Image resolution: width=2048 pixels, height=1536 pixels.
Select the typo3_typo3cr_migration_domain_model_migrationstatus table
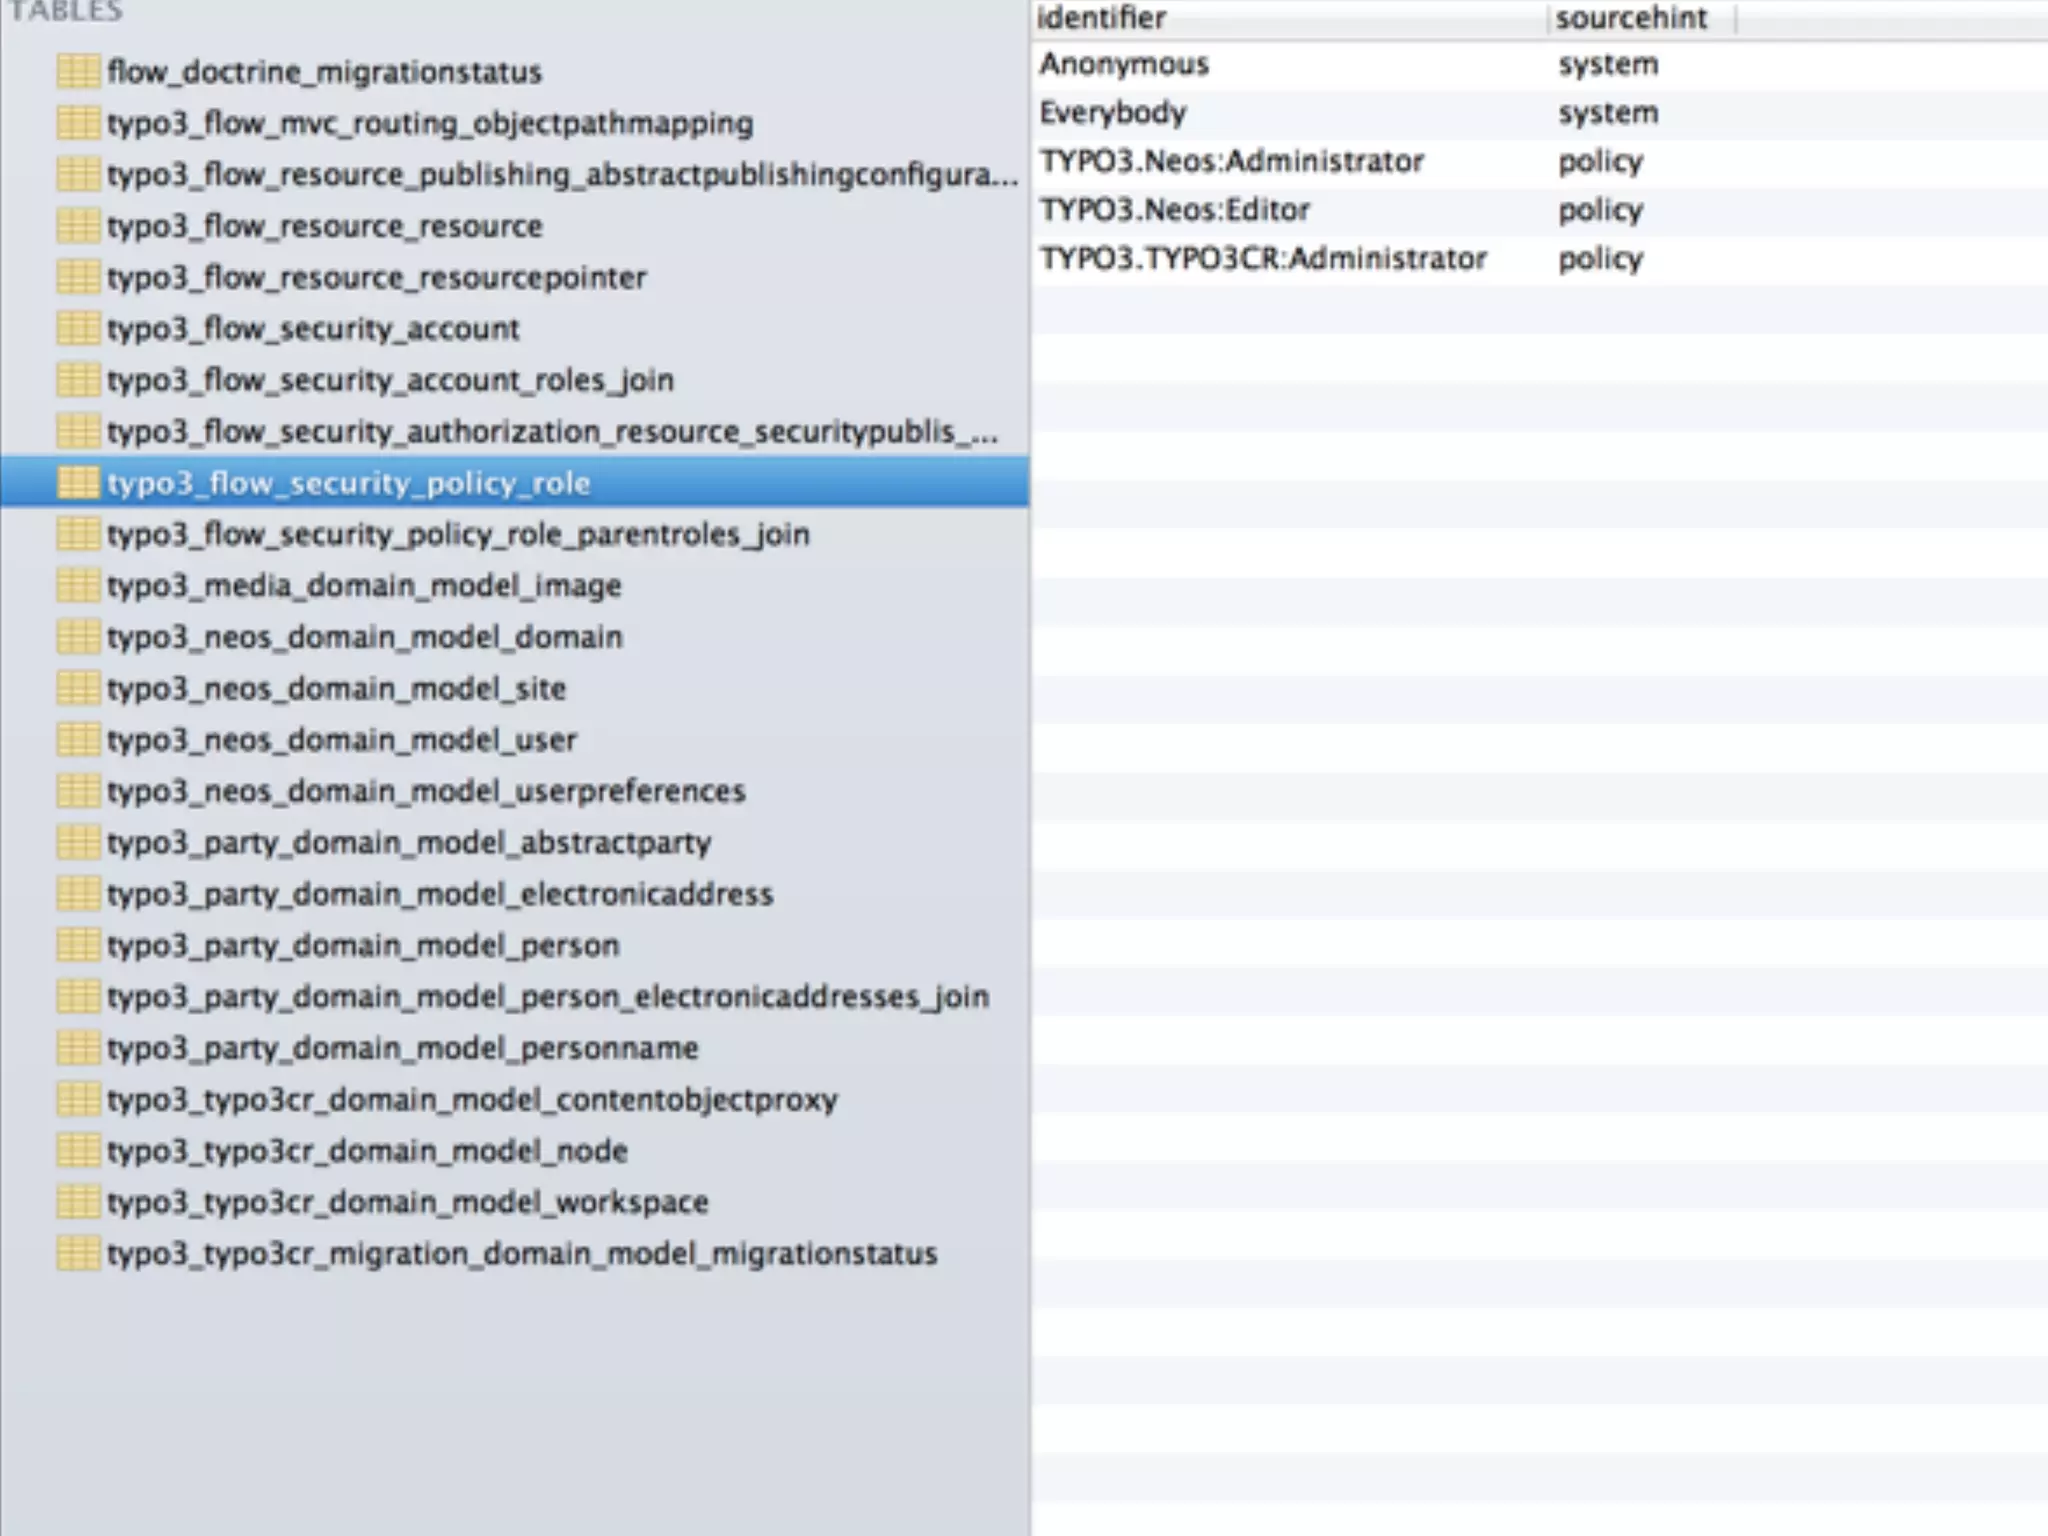click(x=521, y=1254)
